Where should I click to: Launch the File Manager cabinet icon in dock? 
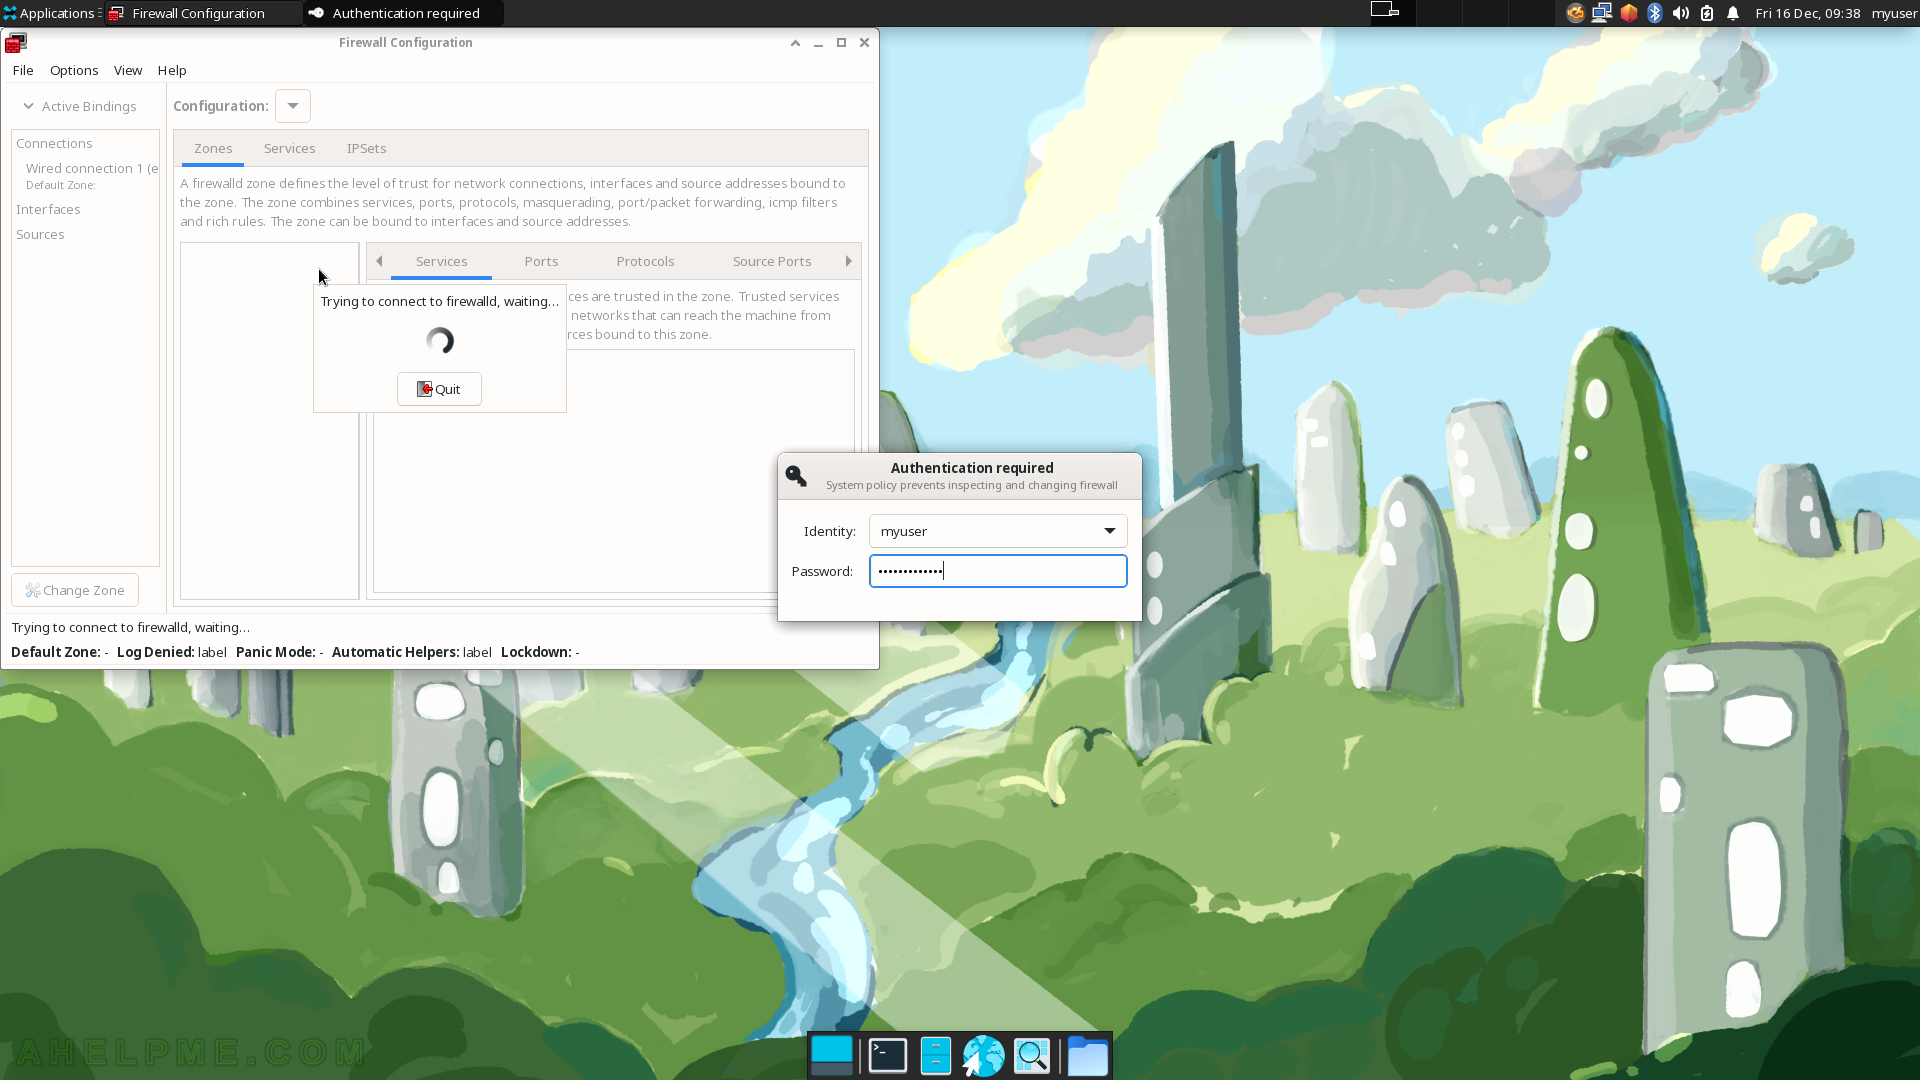pos(935,1056)
